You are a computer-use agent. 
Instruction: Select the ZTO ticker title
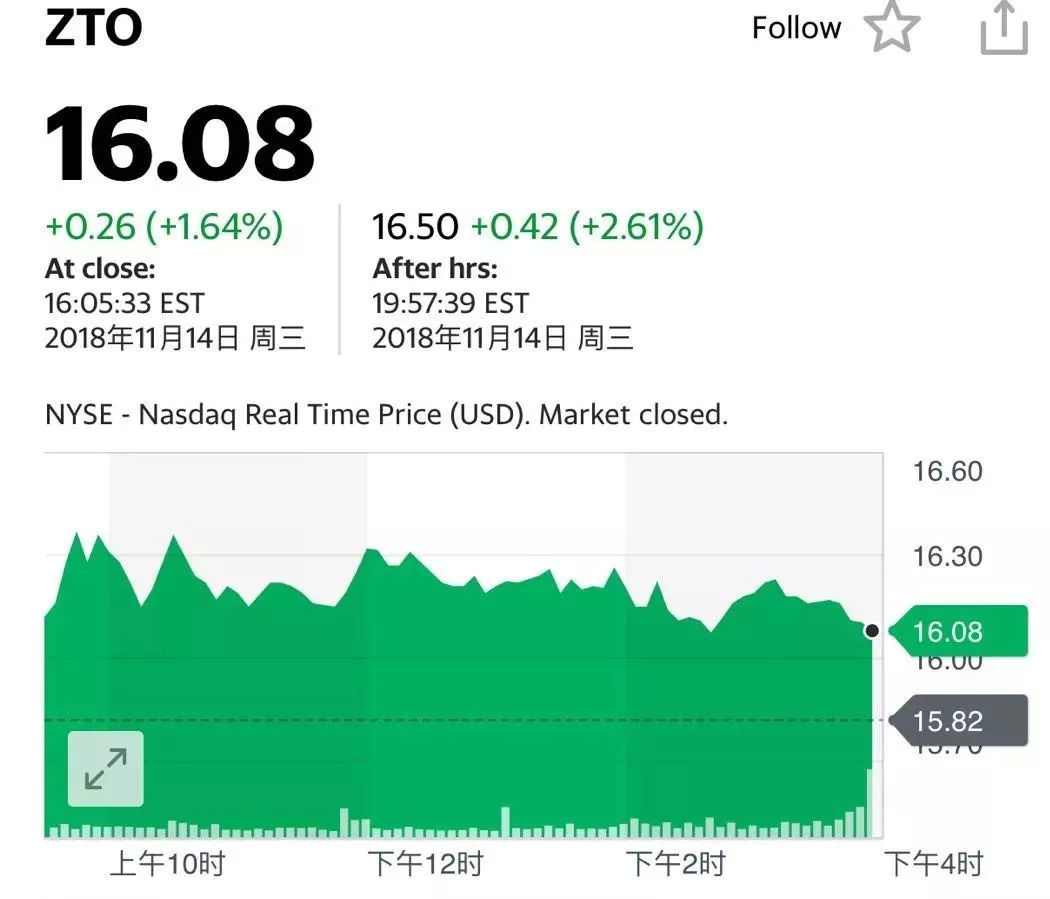pos(93,28)
